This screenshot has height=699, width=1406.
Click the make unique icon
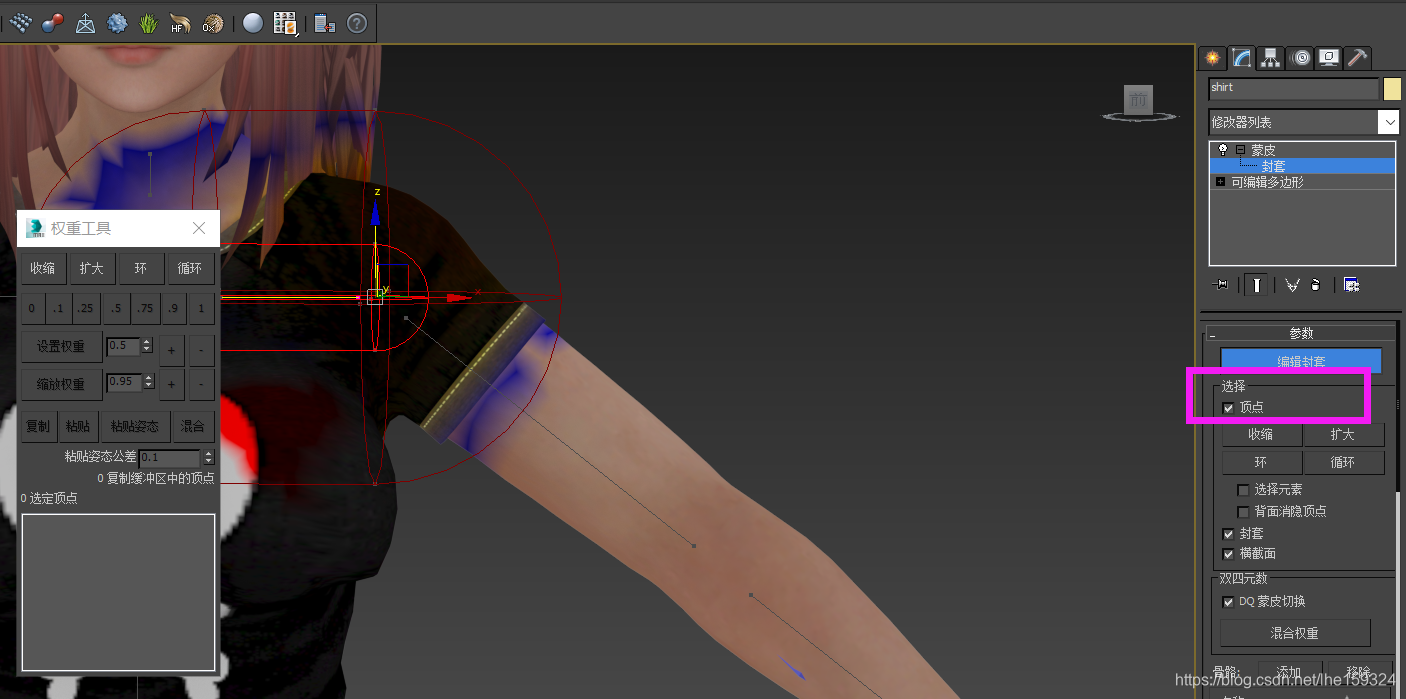pyautogui.click(x=1292, y=285)
